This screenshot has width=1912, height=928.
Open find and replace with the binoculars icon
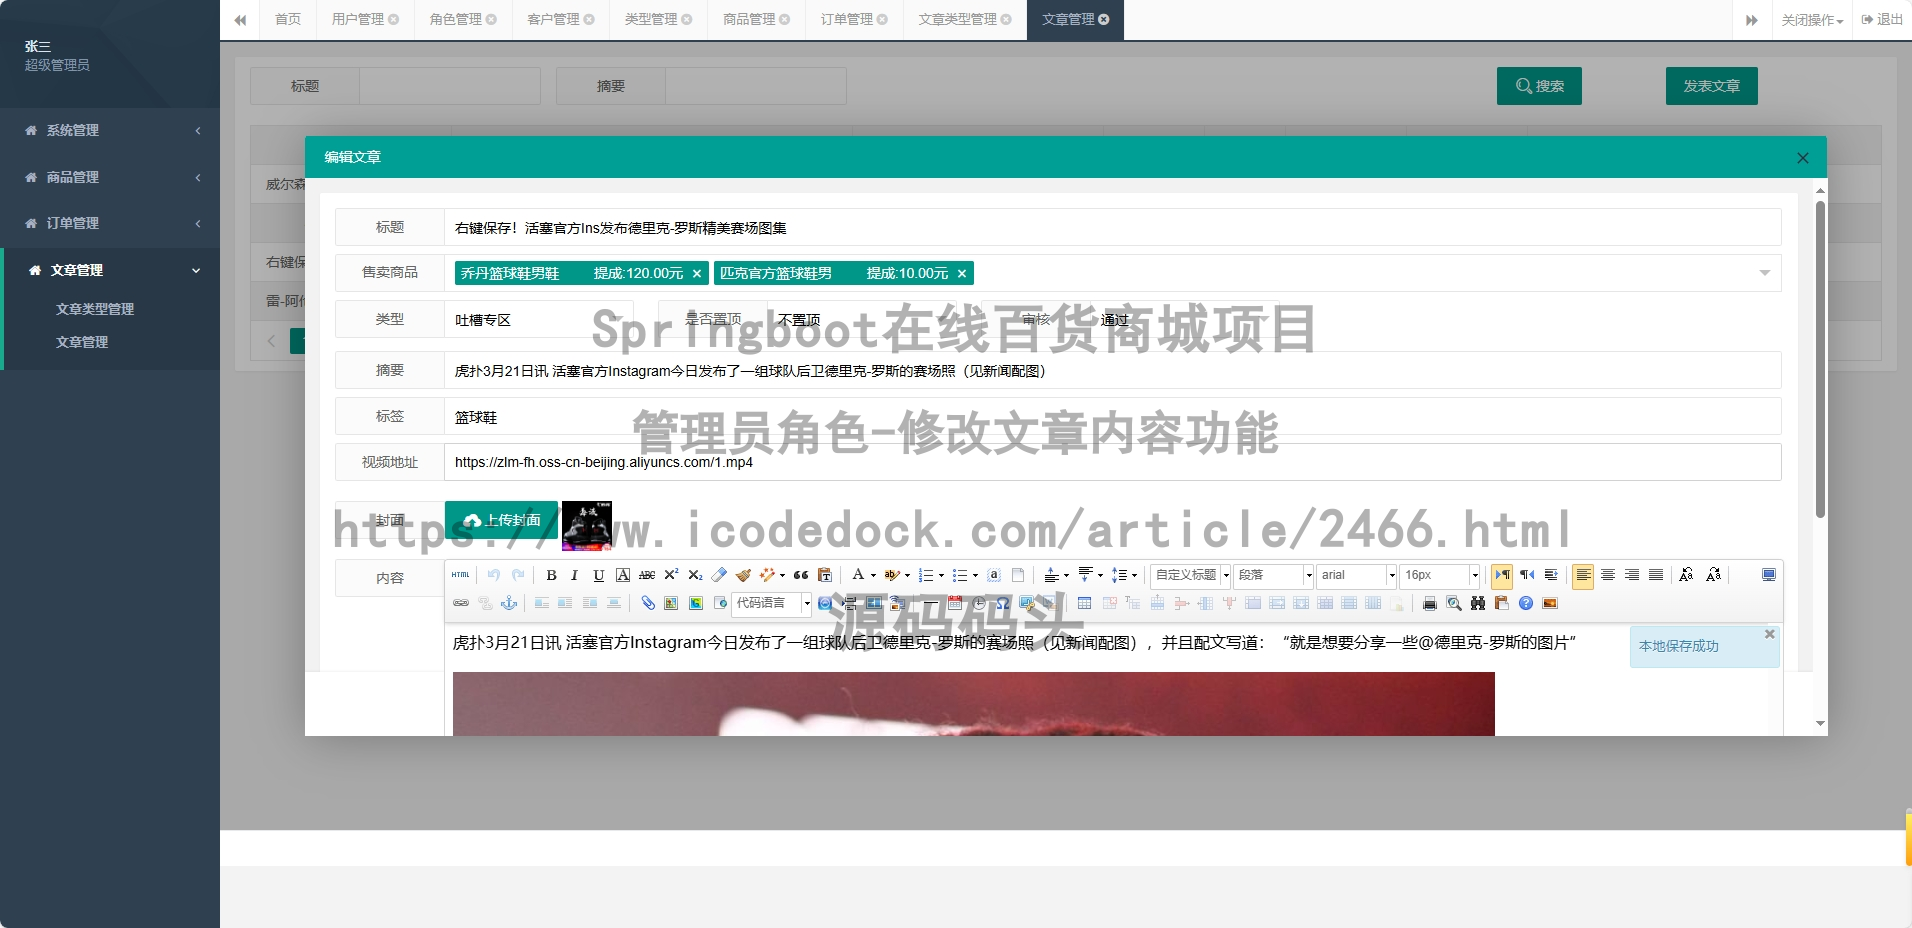pos(1478,603)
